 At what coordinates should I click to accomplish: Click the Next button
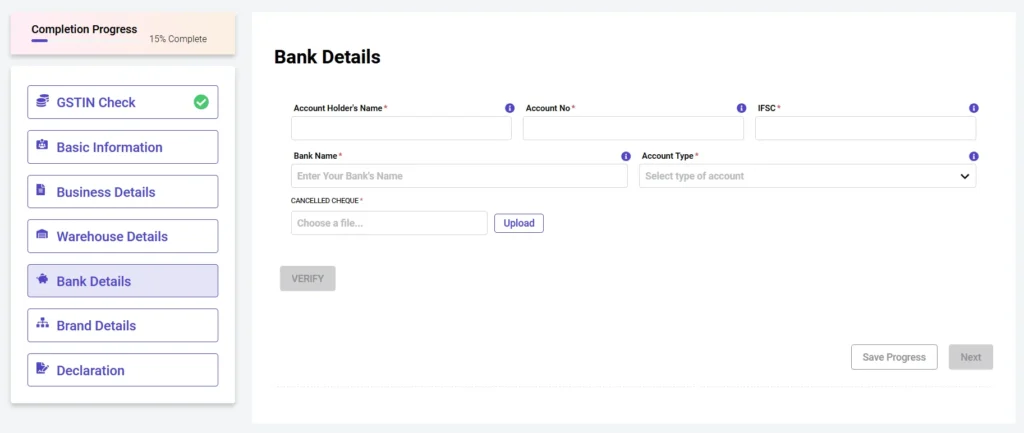pyautogui.click(x=970, y=357)
